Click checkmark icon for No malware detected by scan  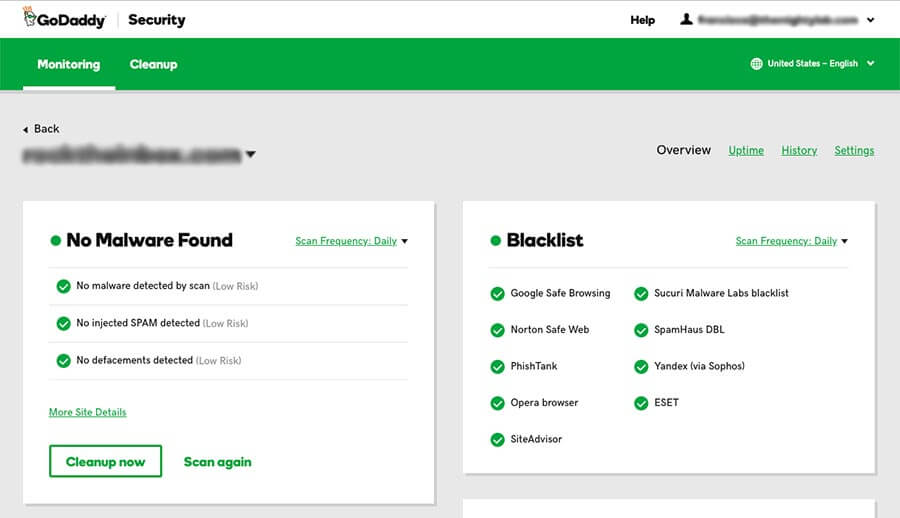[64, 286]
